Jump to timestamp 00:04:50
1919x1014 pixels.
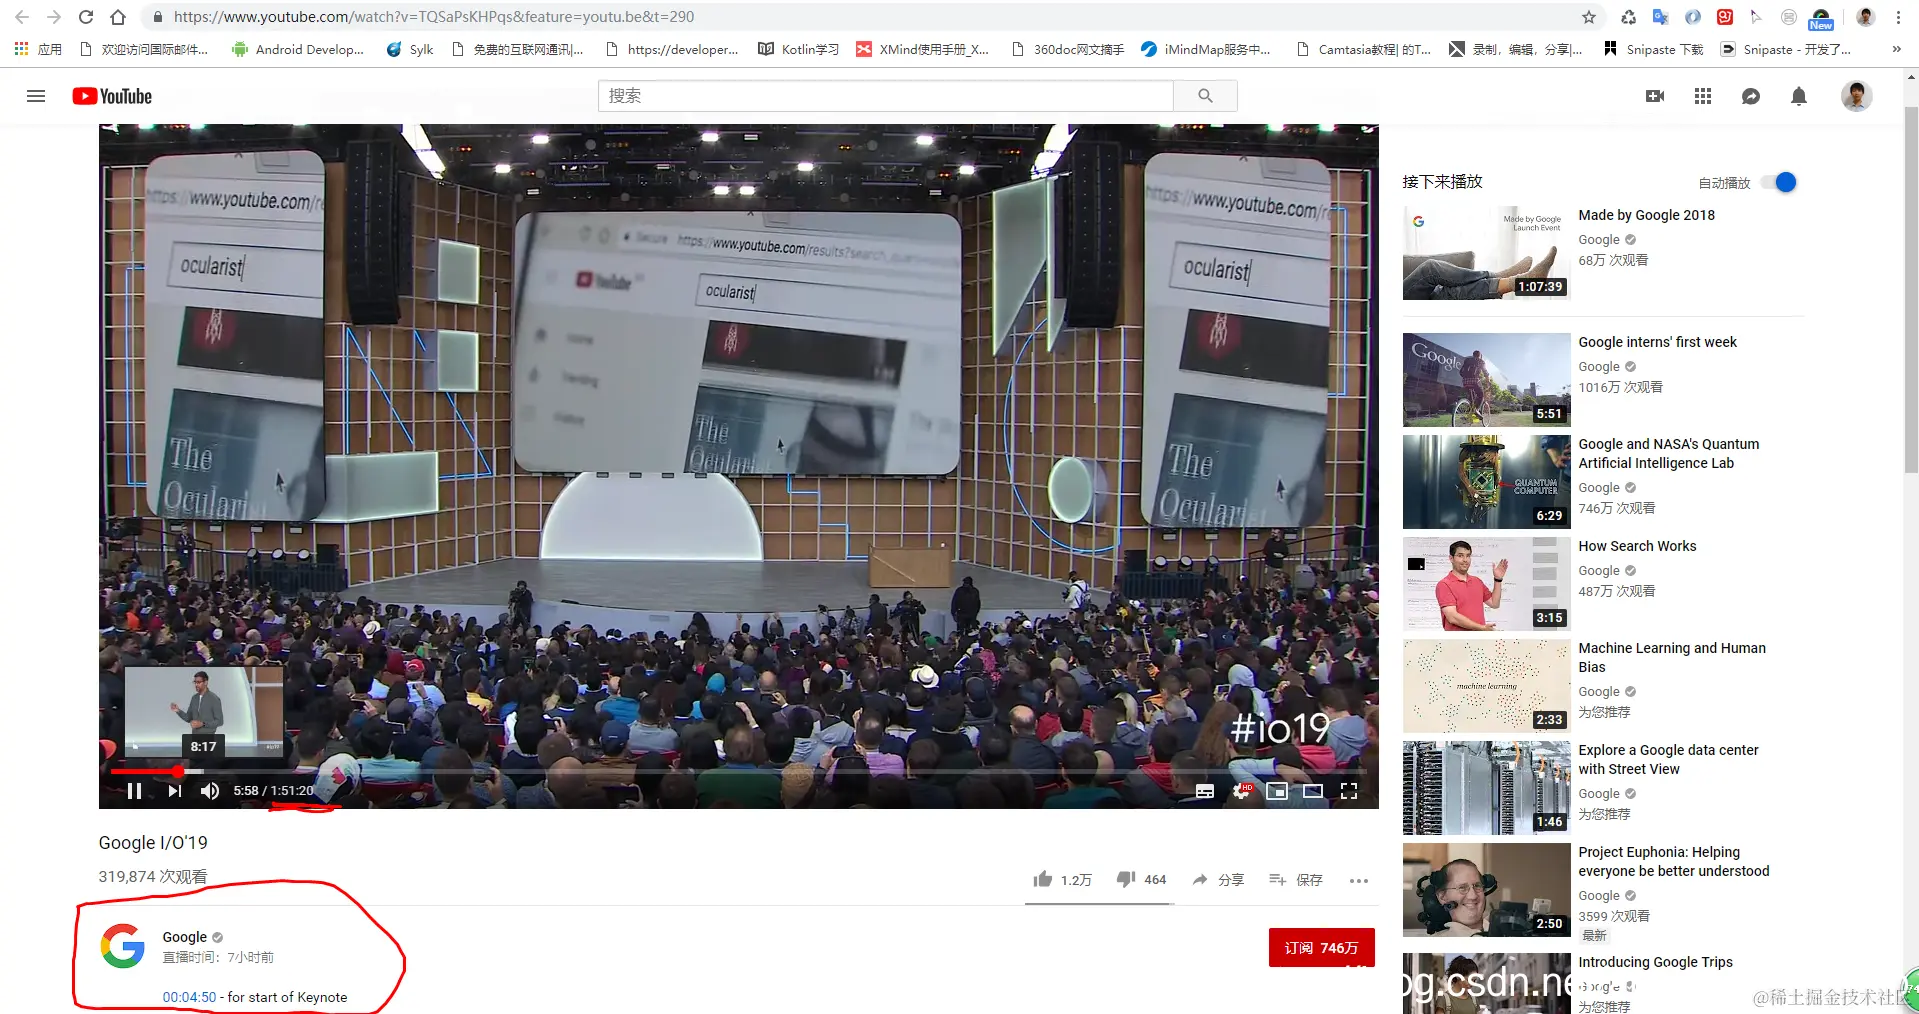click(x=189, y=997)
